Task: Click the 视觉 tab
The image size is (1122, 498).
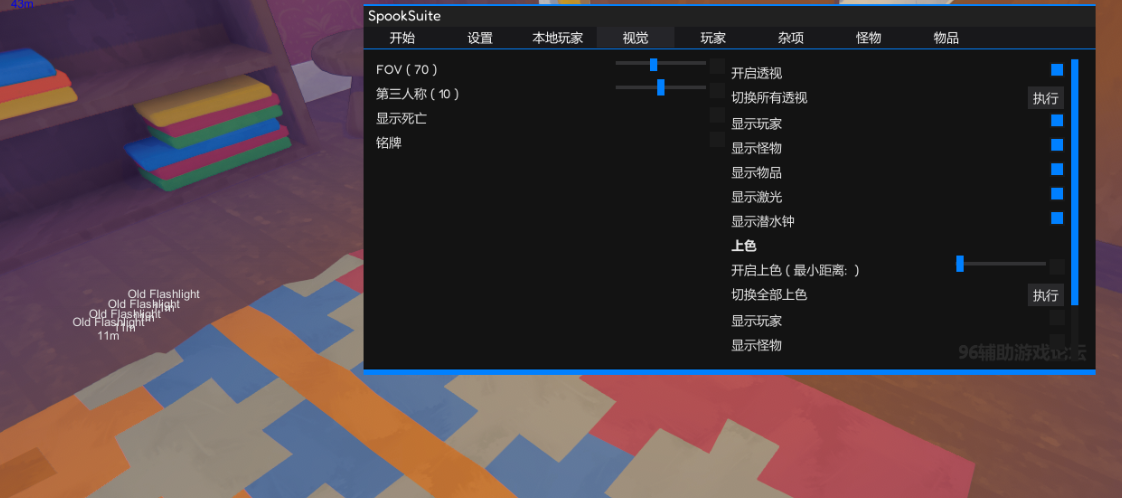Action: click(635, 38)
